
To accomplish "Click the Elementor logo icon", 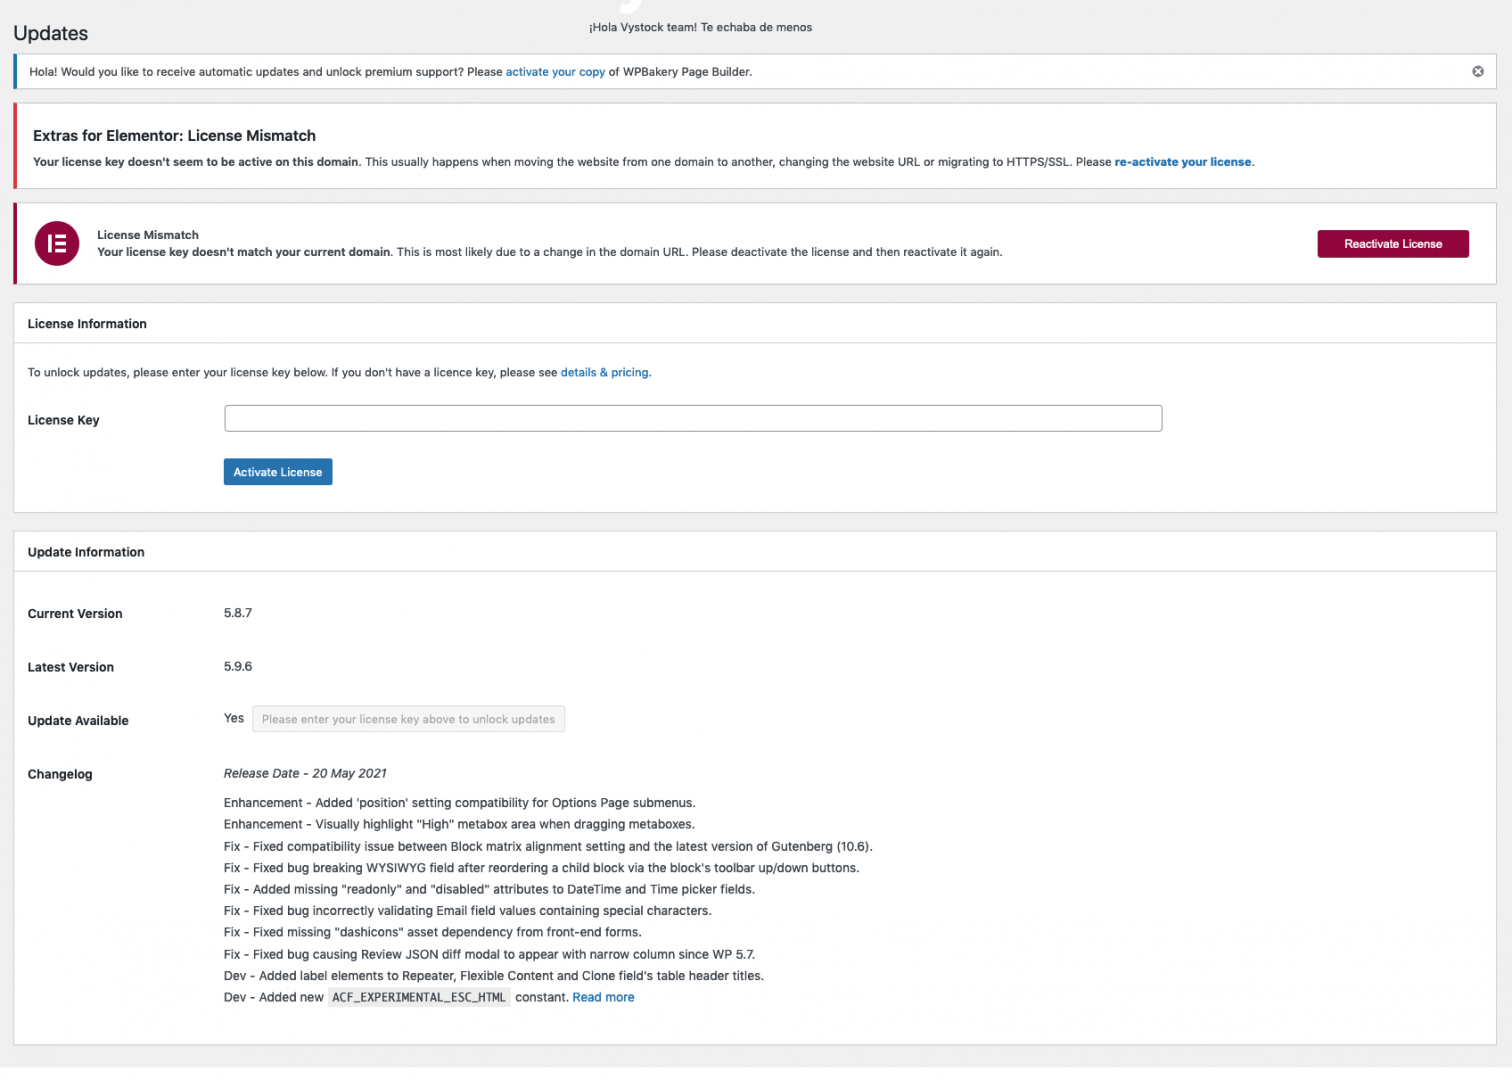I will click(57, 244).
